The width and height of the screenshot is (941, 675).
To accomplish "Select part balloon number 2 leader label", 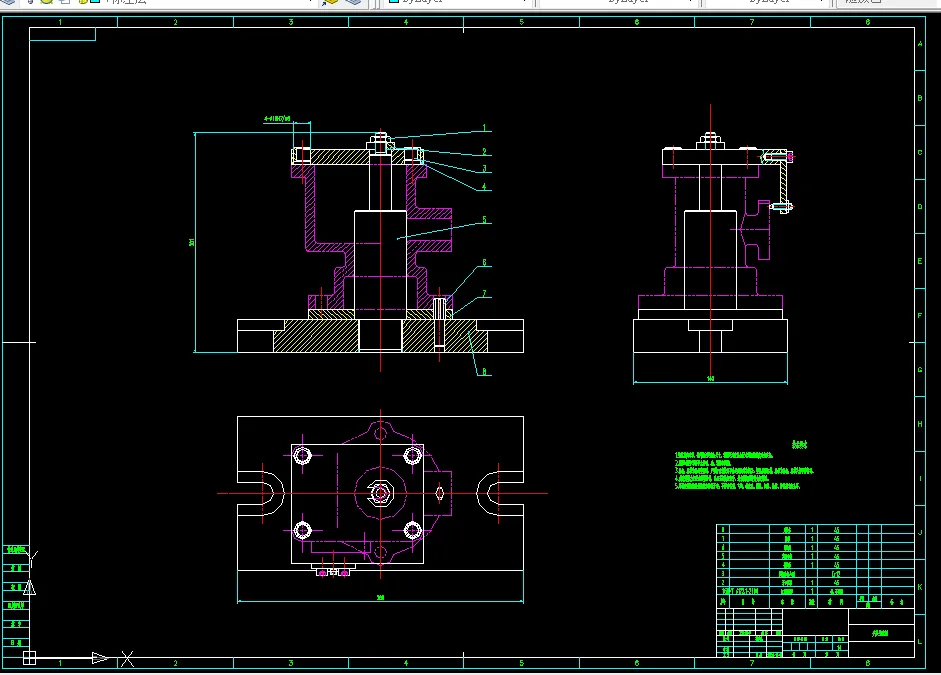I will click(484, 152).
